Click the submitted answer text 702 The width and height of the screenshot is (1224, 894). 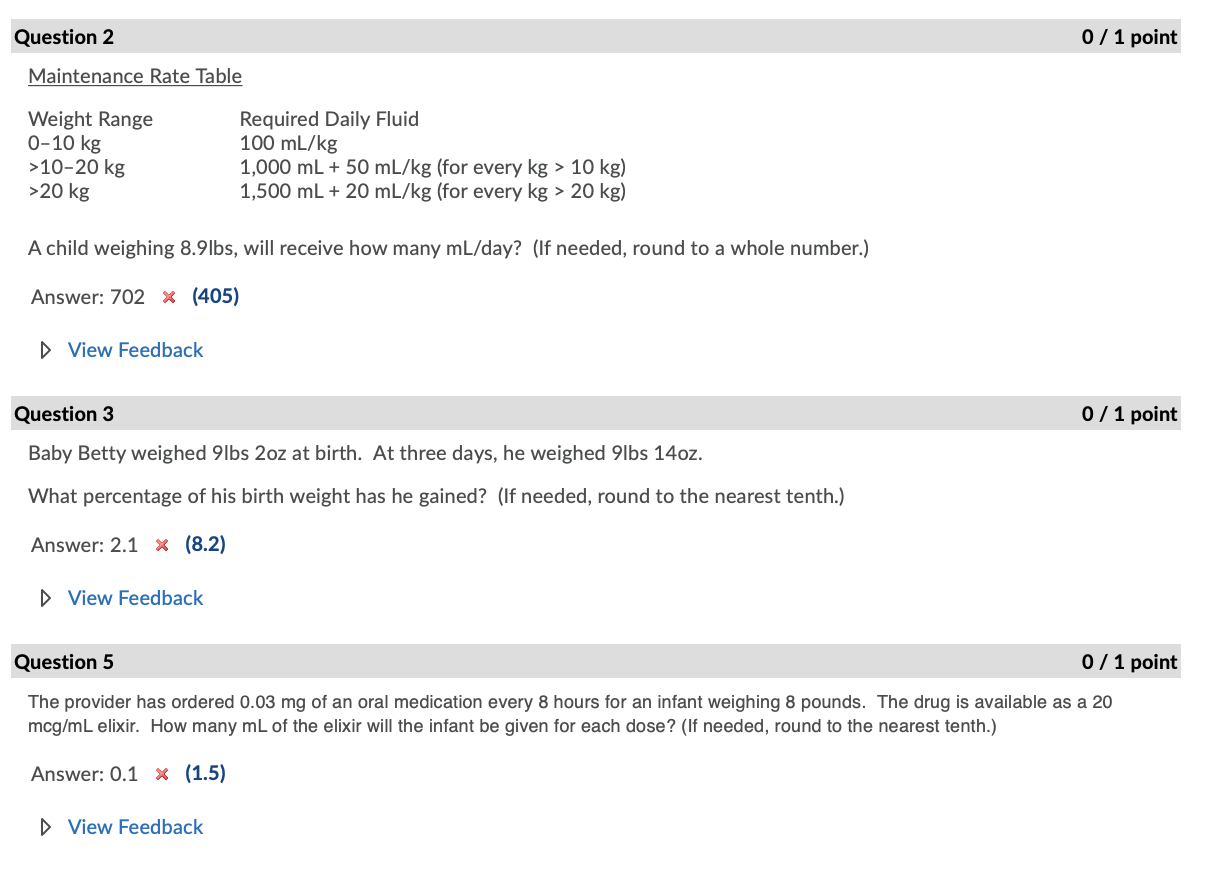(x=128, y=297)
